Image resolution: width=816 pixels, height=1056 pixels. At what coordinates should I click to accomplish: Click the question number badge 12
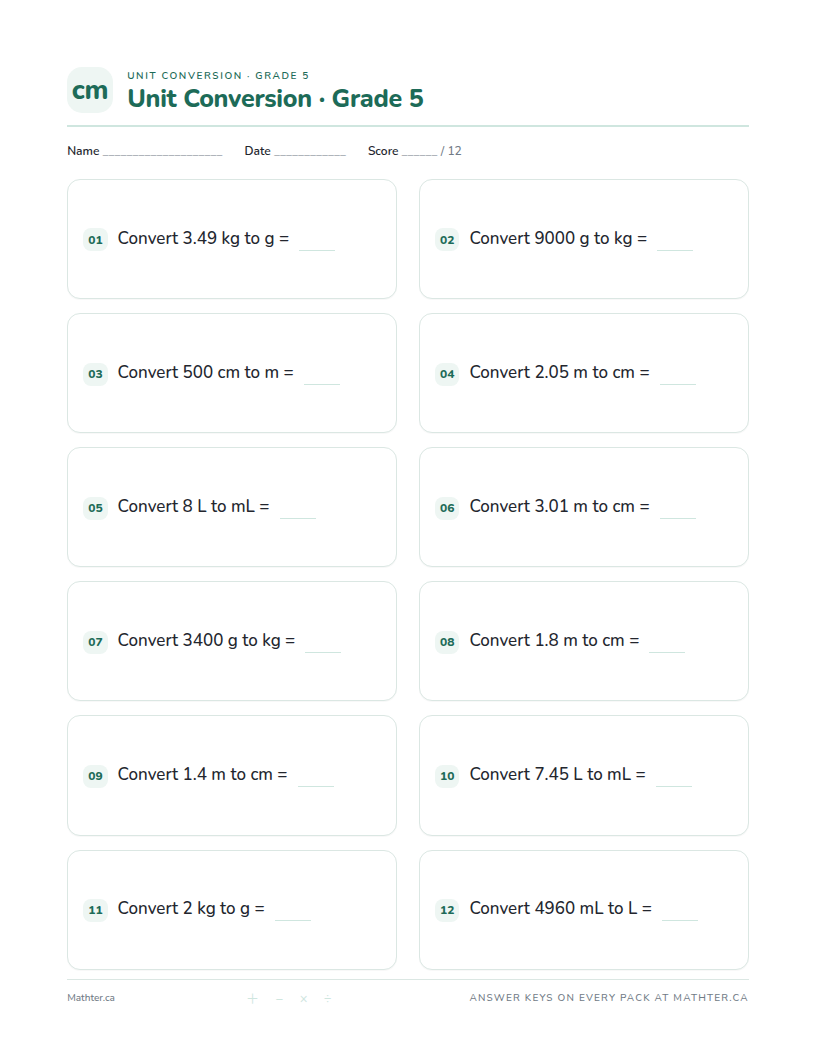pos(447,910)
